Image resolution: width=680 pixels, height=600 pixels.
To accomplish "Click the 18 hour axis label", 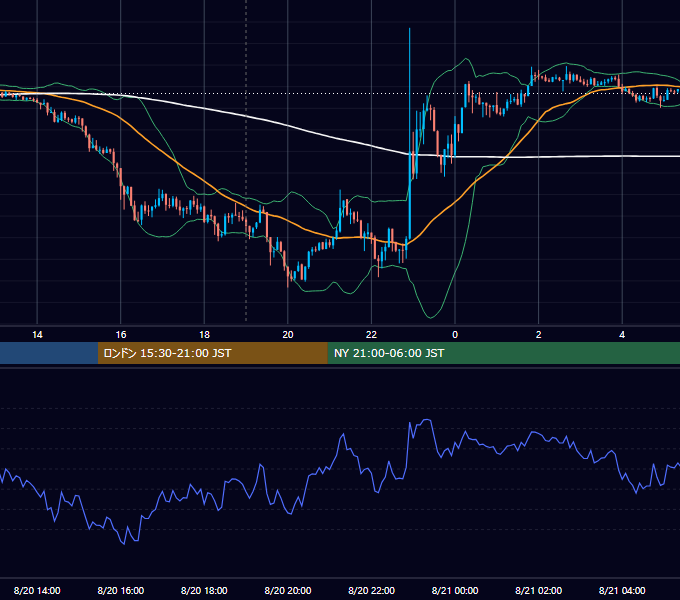I will (x=204, y=335).
